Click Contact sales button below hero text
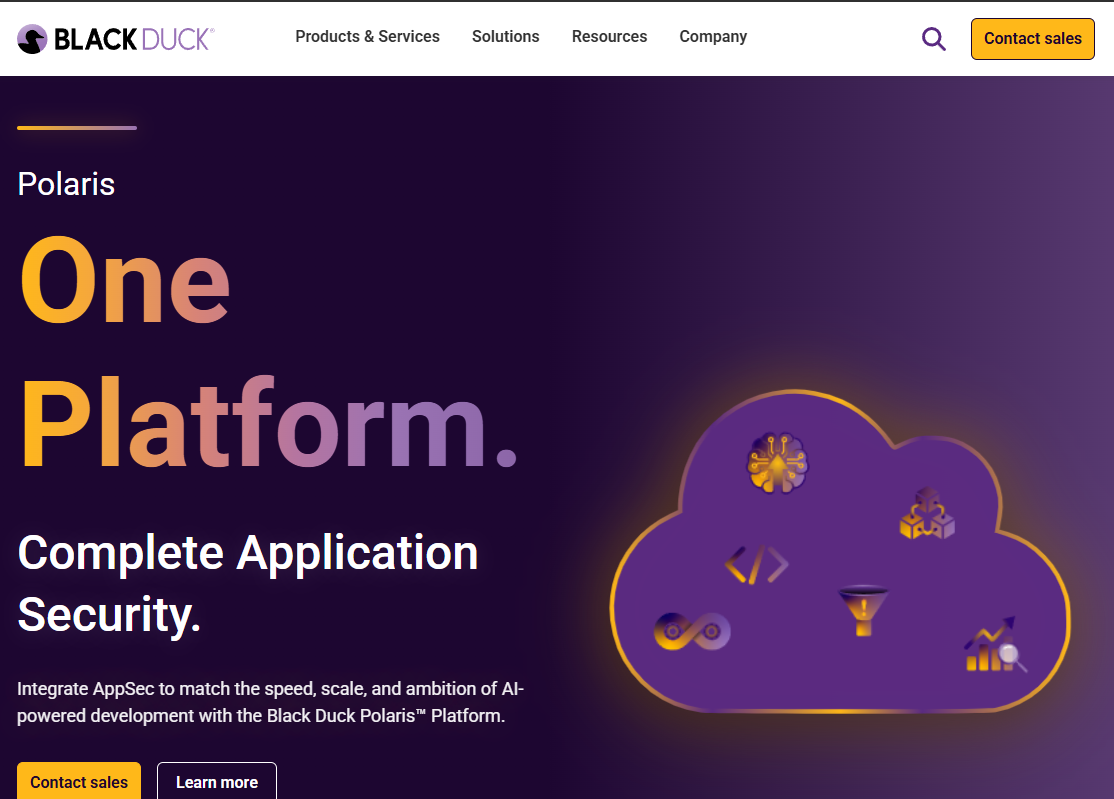This screenshot has width=1114, height=799. tap(79, 781)
